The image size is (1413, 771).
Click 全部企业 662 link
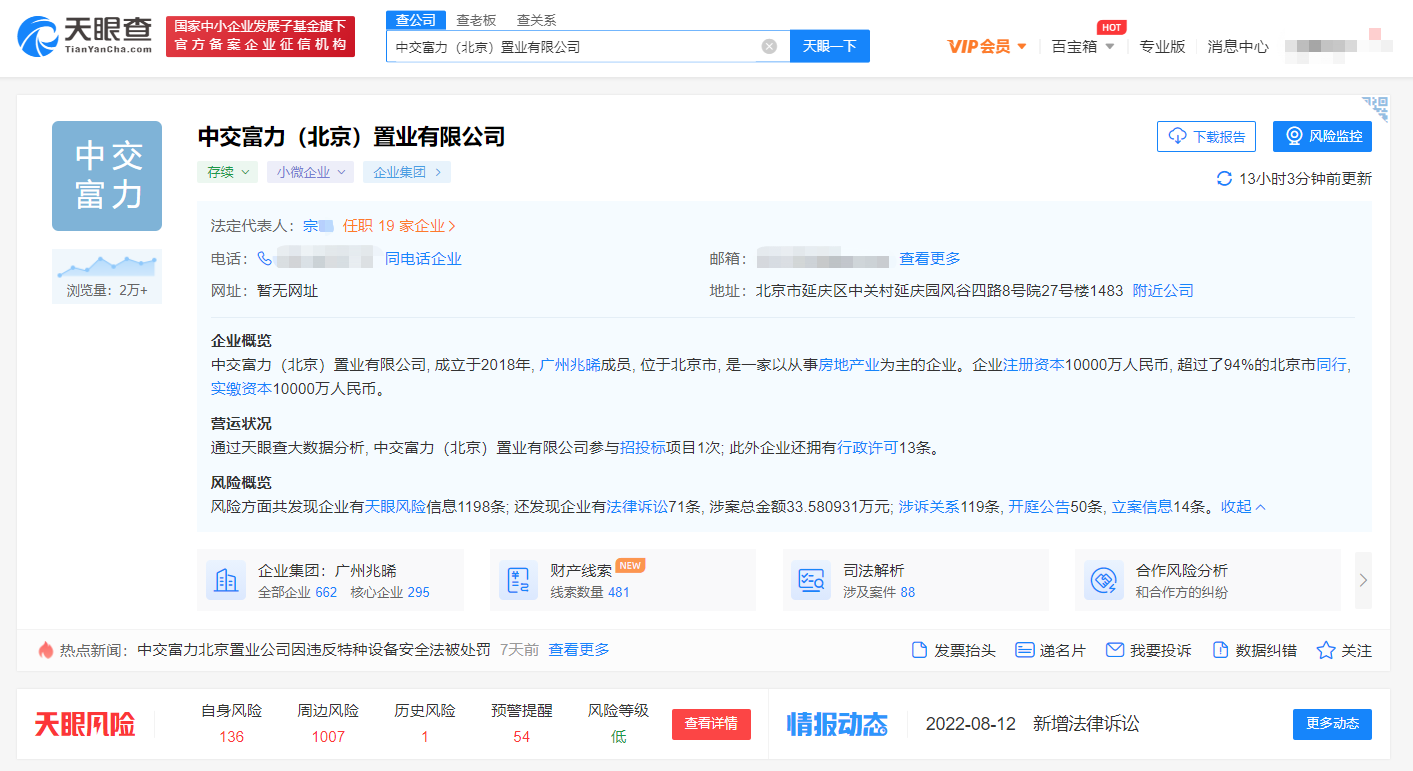[298, 592]
